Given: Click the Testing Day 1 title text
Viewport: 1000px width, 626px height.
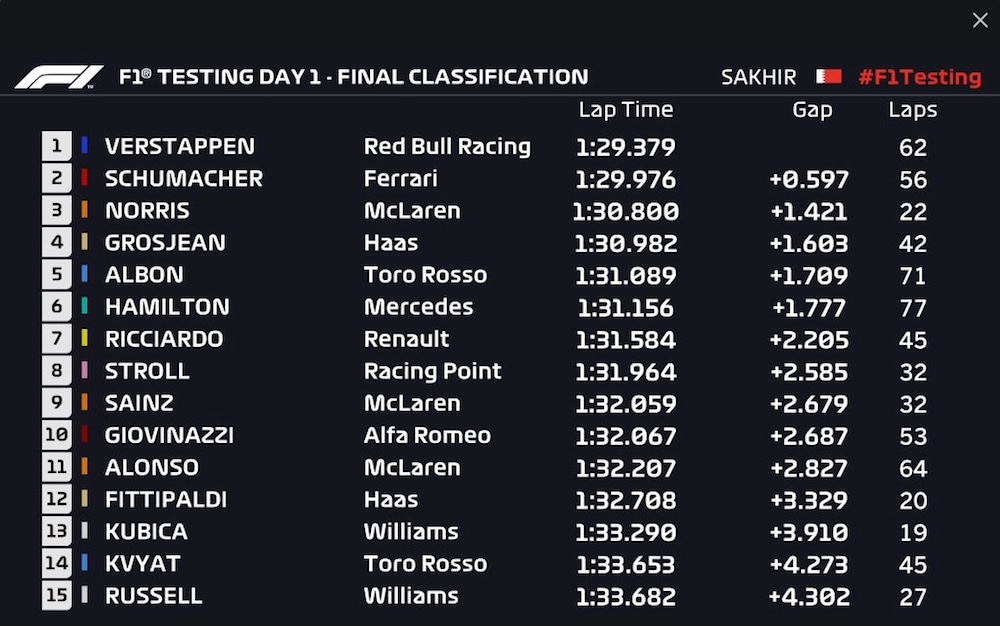Looking at the screenshot, I should pyautogui.click(x=353, y=77).
